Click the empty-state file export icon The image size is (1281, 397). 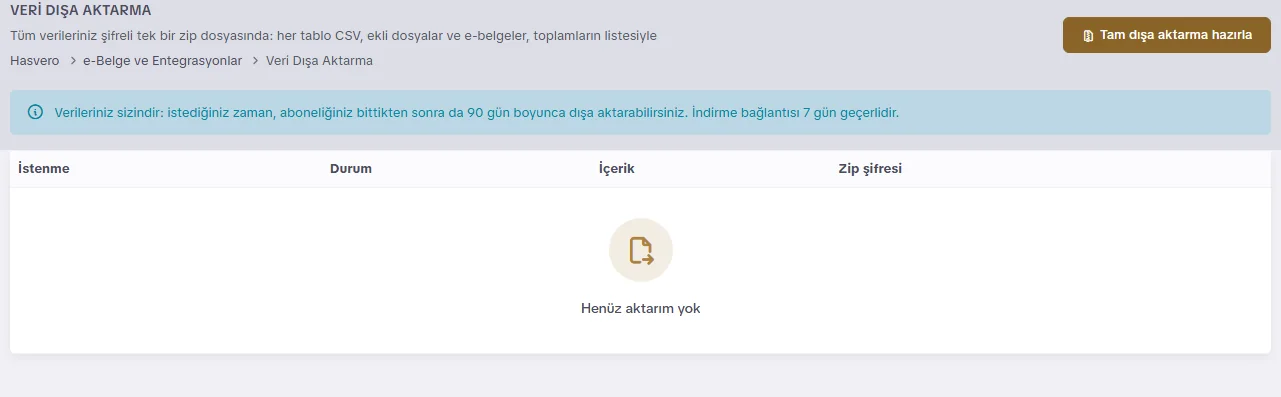coord(641,250)
